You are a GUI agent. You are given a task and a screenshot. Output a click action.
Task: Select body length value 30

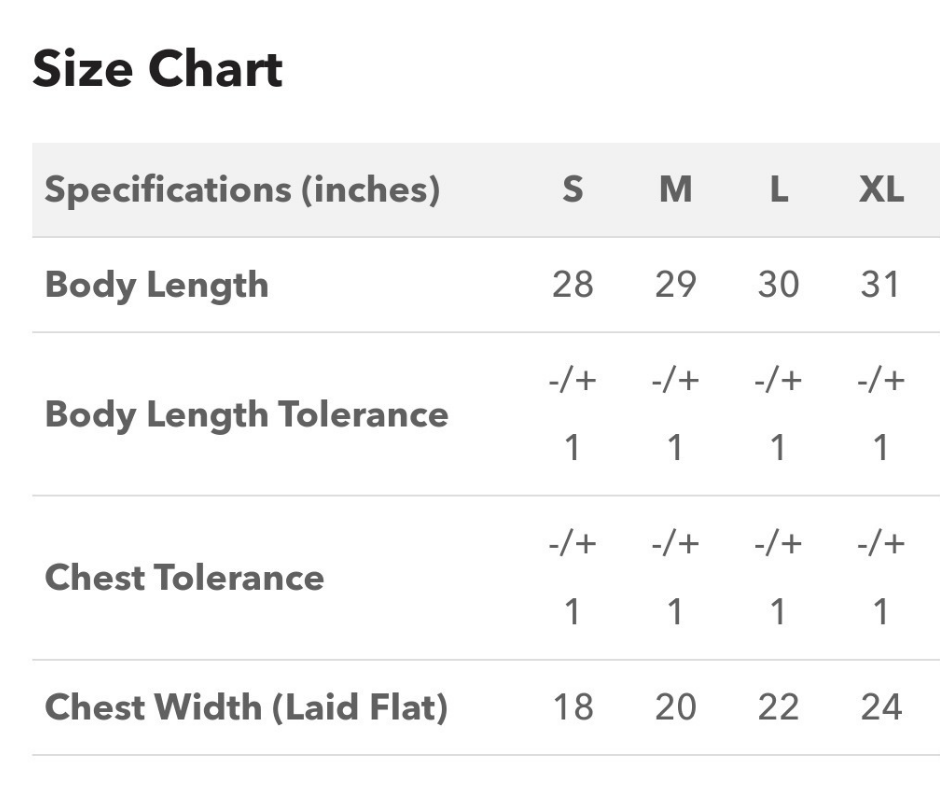(778, 285)
